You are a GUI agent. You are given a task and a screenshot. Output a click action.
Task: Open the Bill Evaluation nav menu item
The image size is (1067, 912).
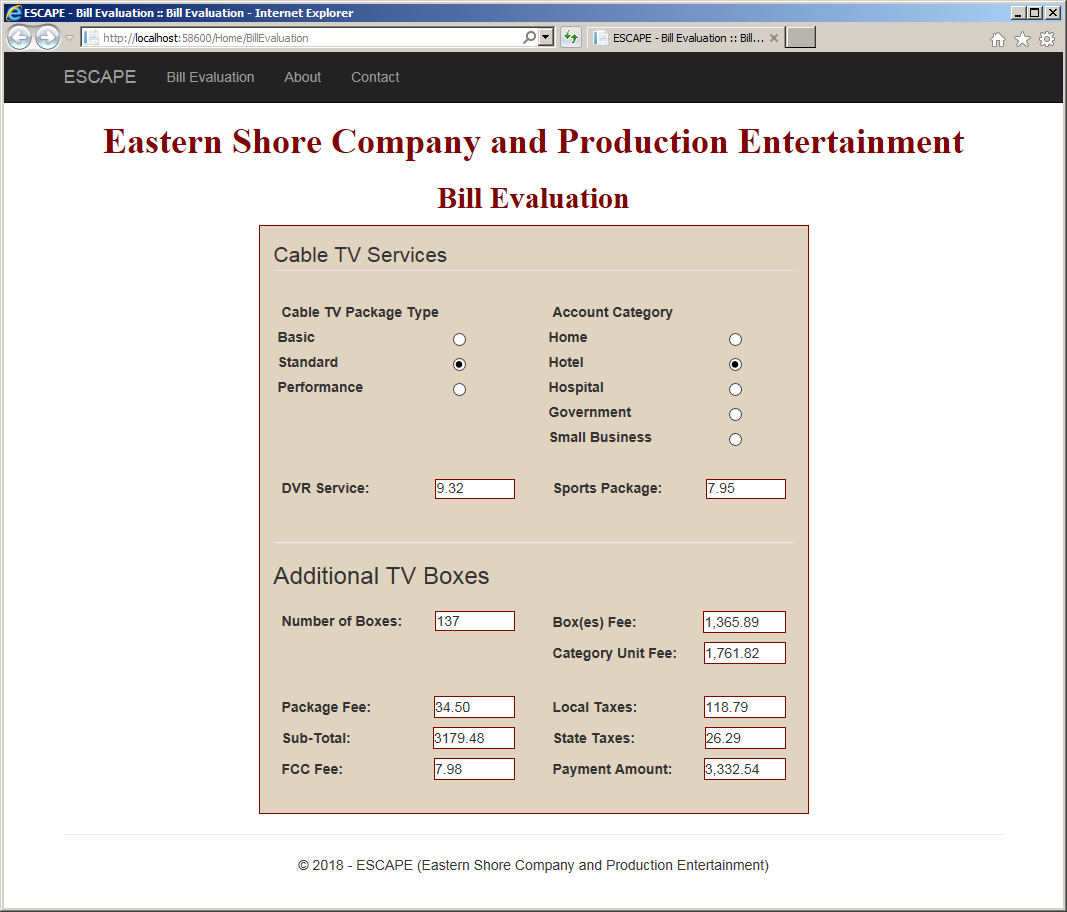point(210,78)
